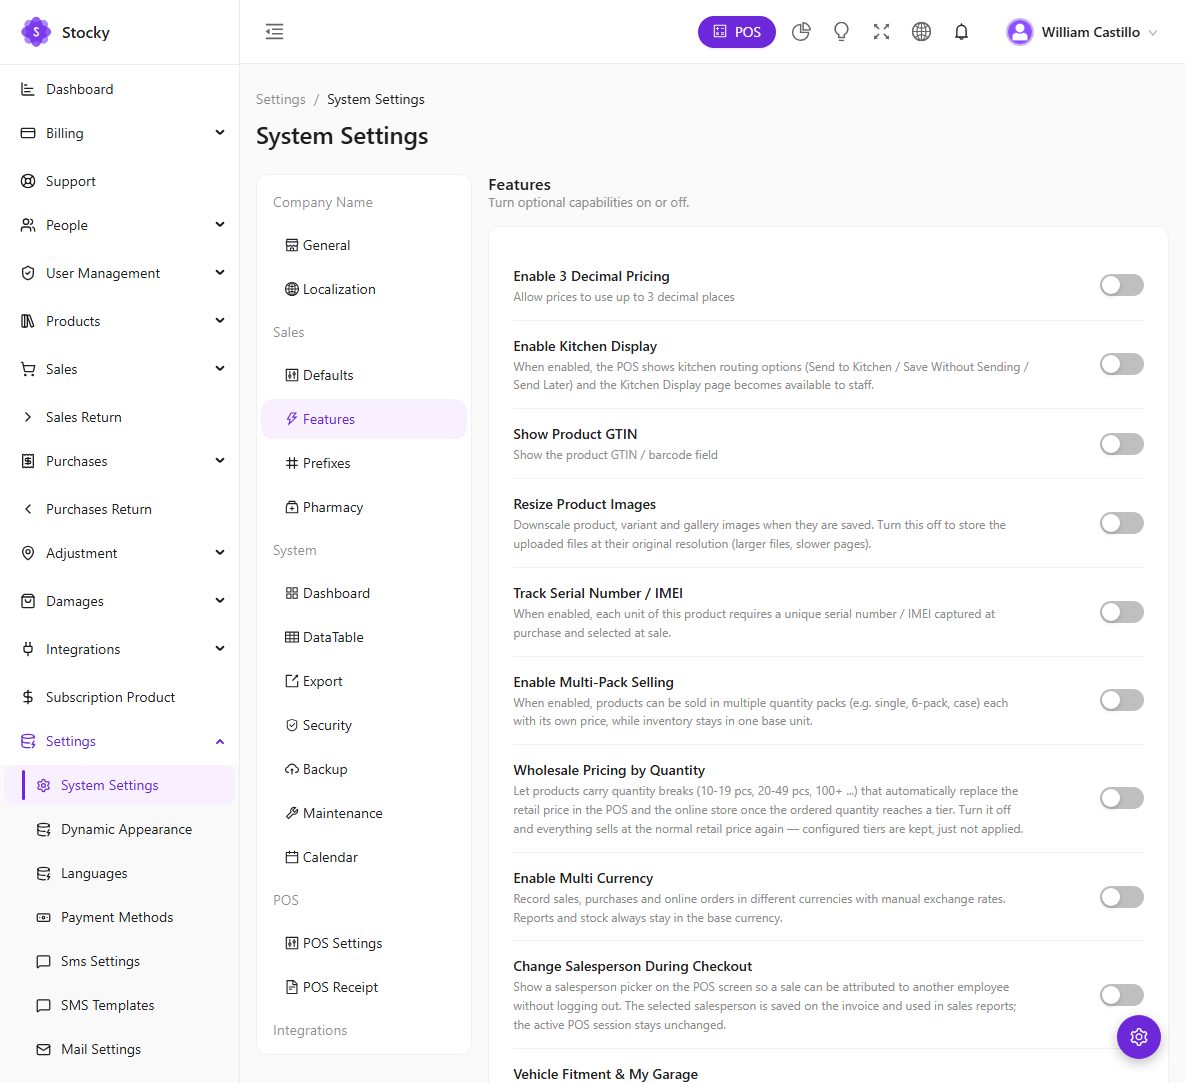Collapse the Settings menu chevron

pyautogui.click(x=220, y=741)
